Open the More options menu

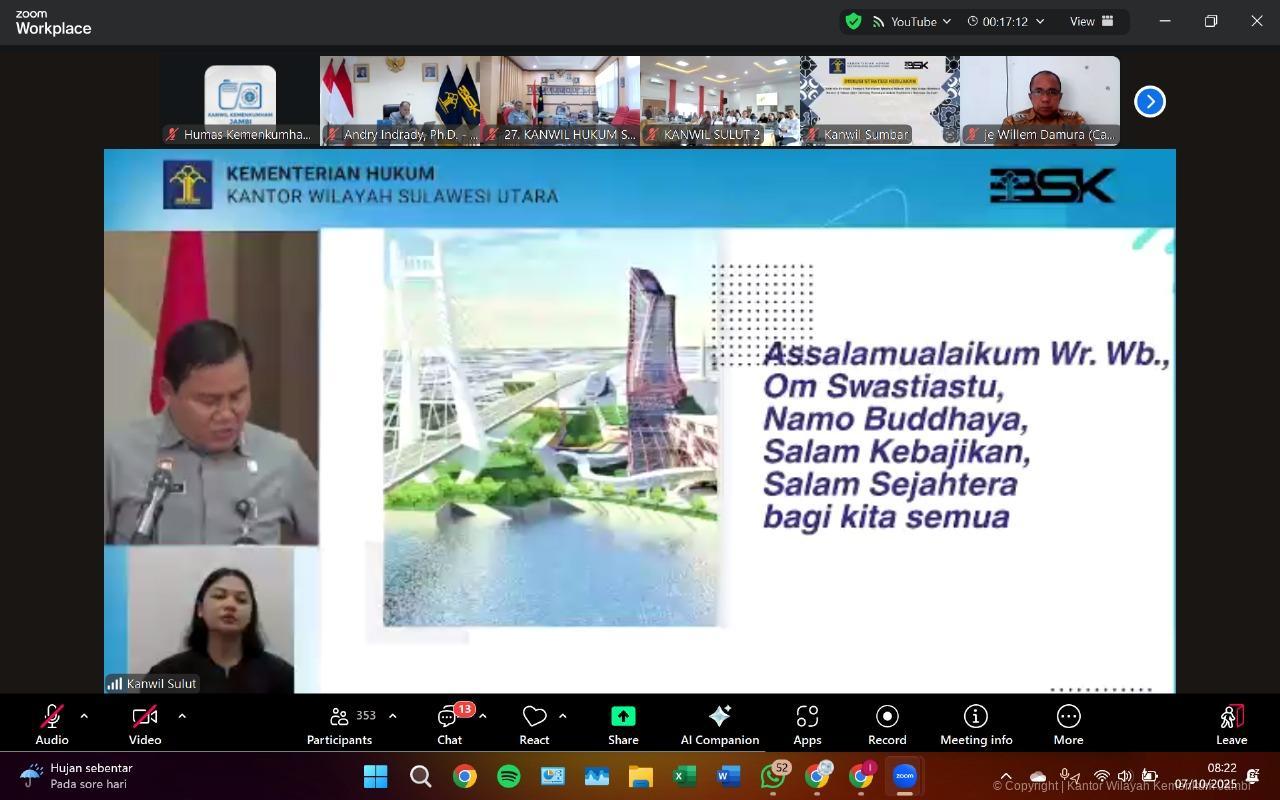[1068, 724]
